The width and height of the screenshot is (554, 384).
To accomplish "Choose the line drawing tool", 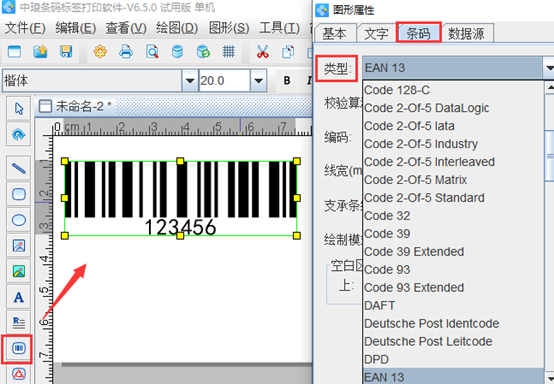I will point(19,169).
